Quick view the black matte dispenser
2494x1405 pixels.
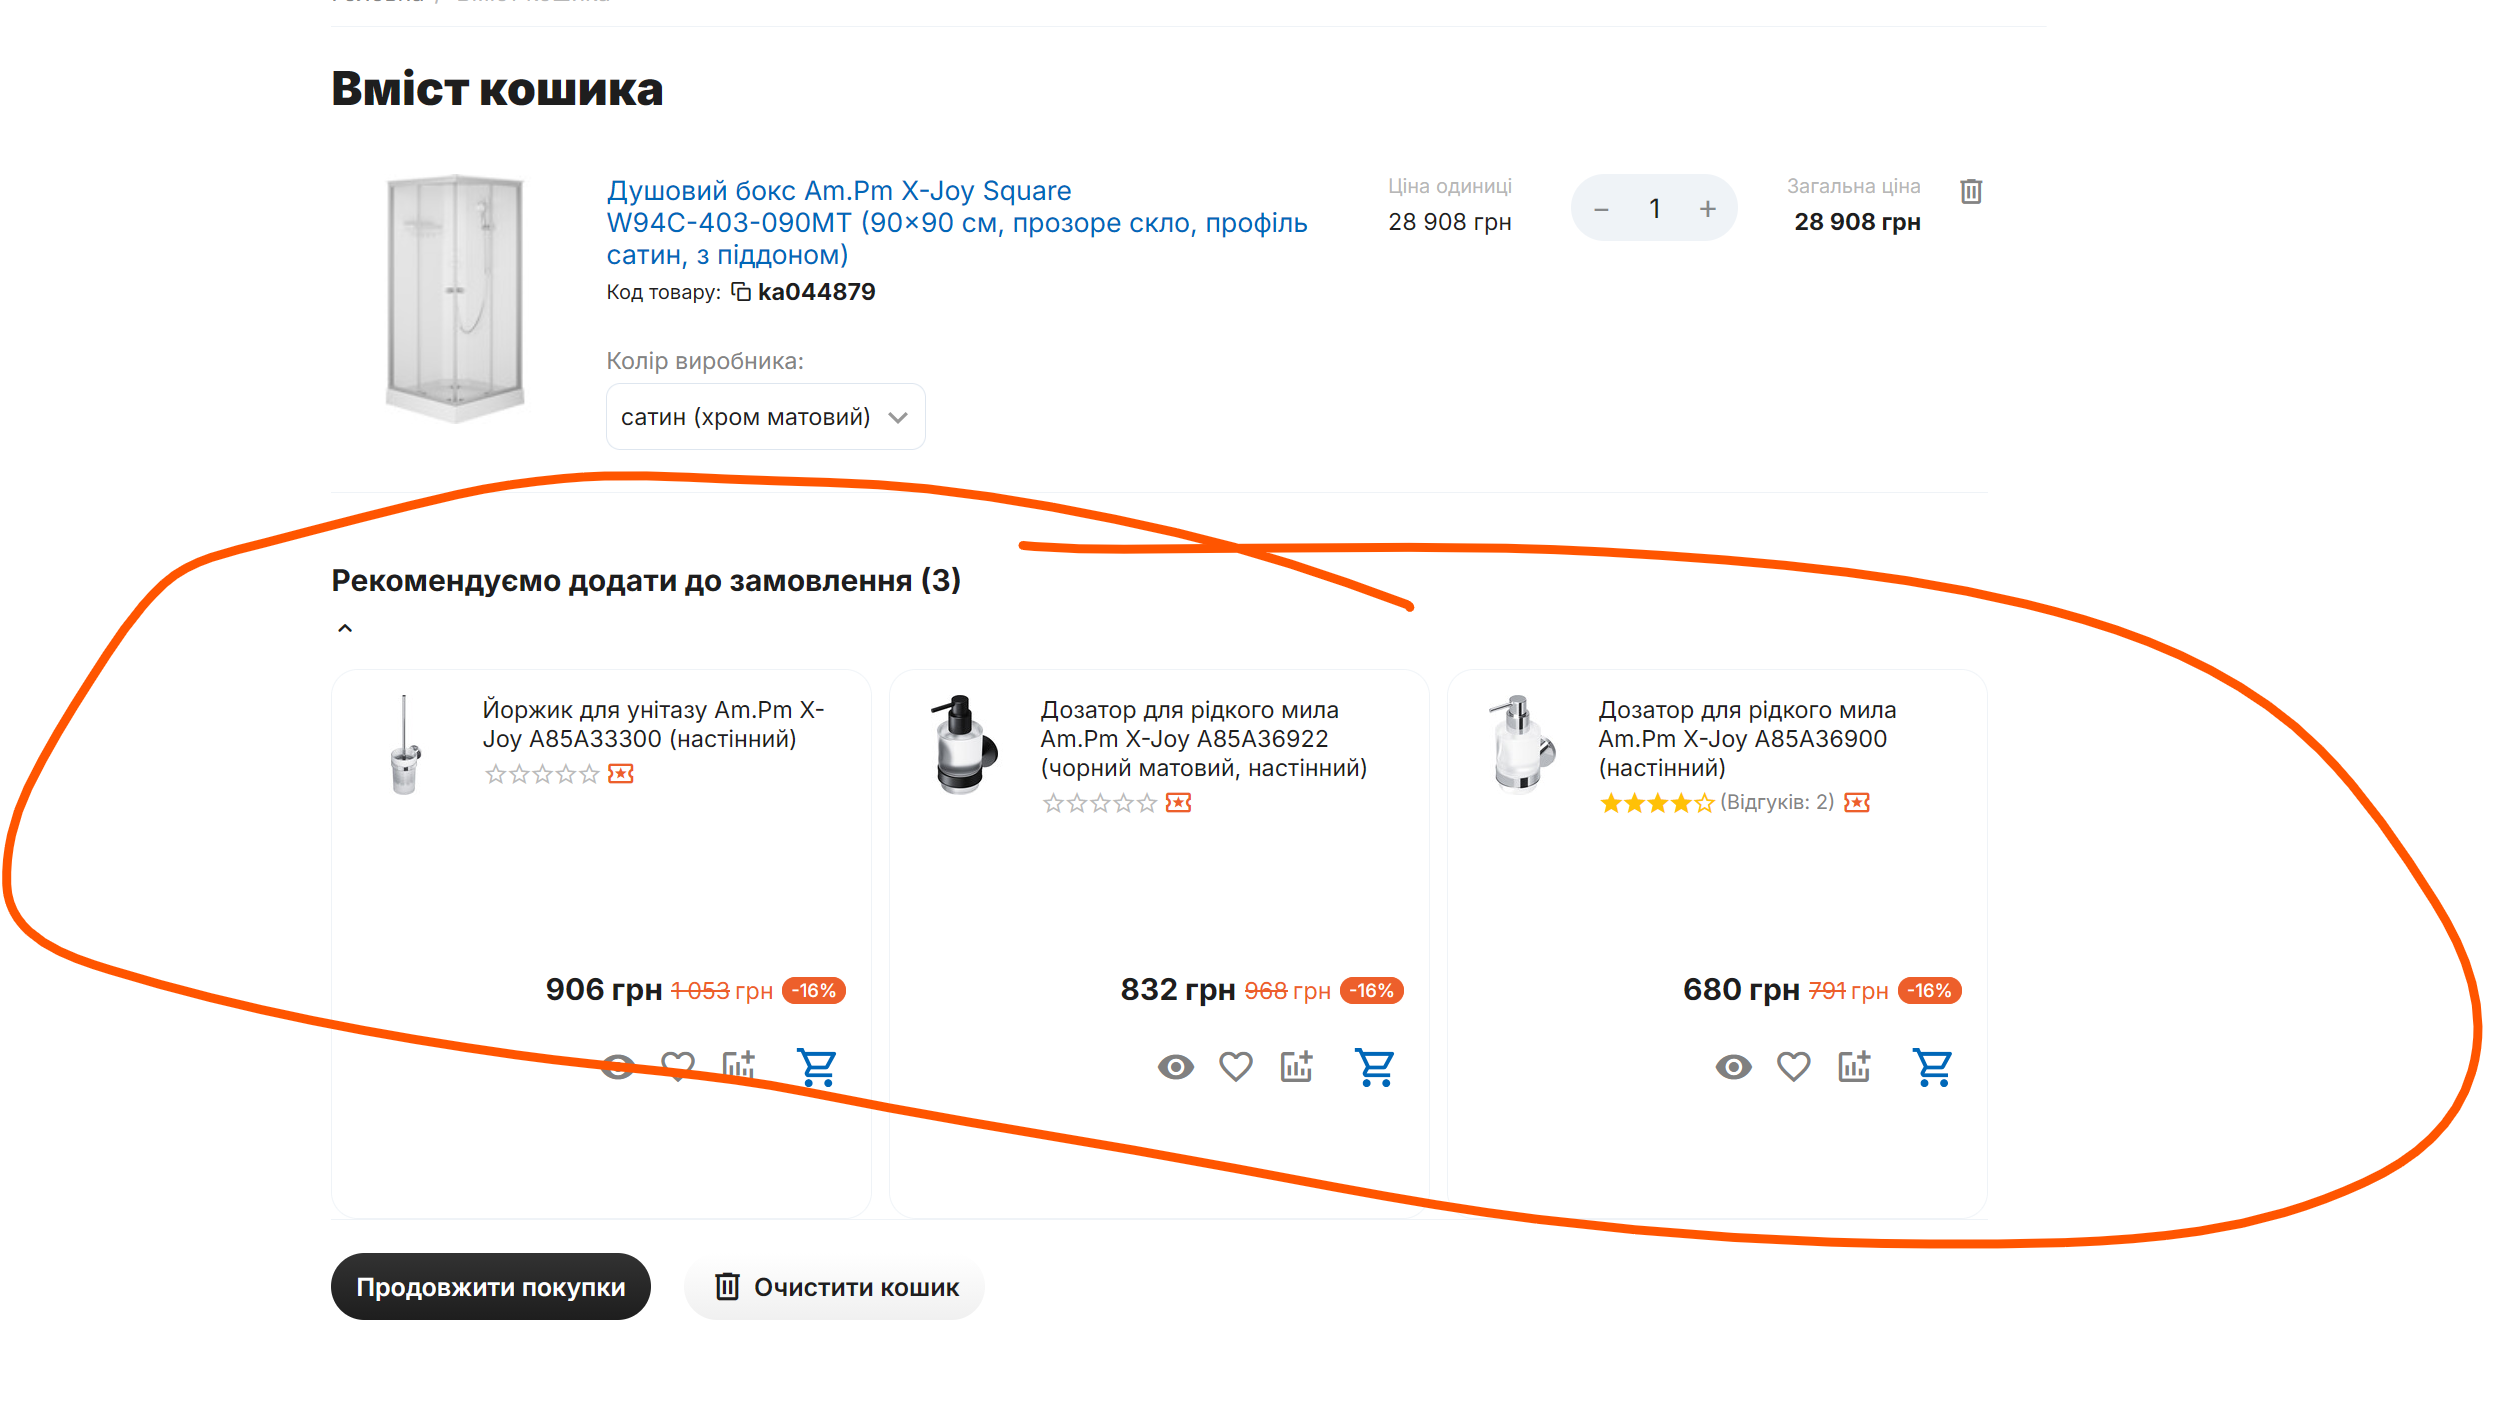1175,1067
